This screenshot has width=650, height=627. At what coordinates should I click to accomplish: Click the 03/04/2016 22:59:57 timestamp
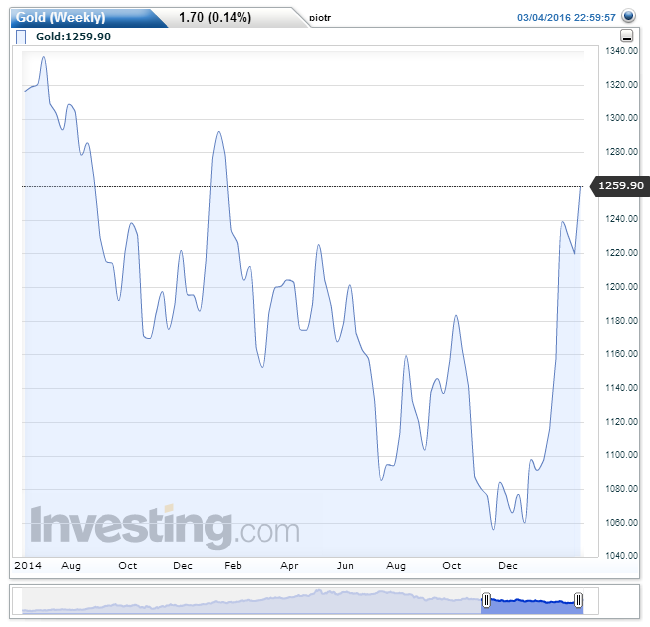566,17
